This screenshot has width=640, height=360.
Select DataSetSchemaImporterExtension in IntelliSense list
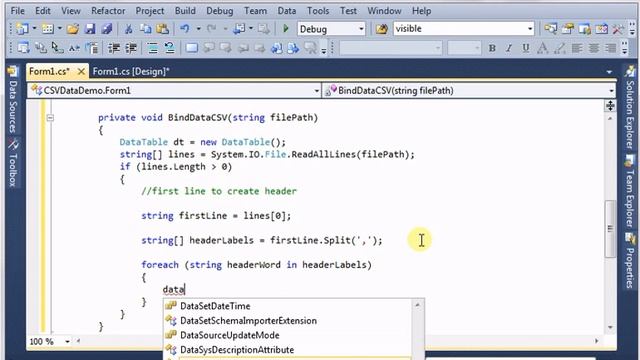(248, 321)
